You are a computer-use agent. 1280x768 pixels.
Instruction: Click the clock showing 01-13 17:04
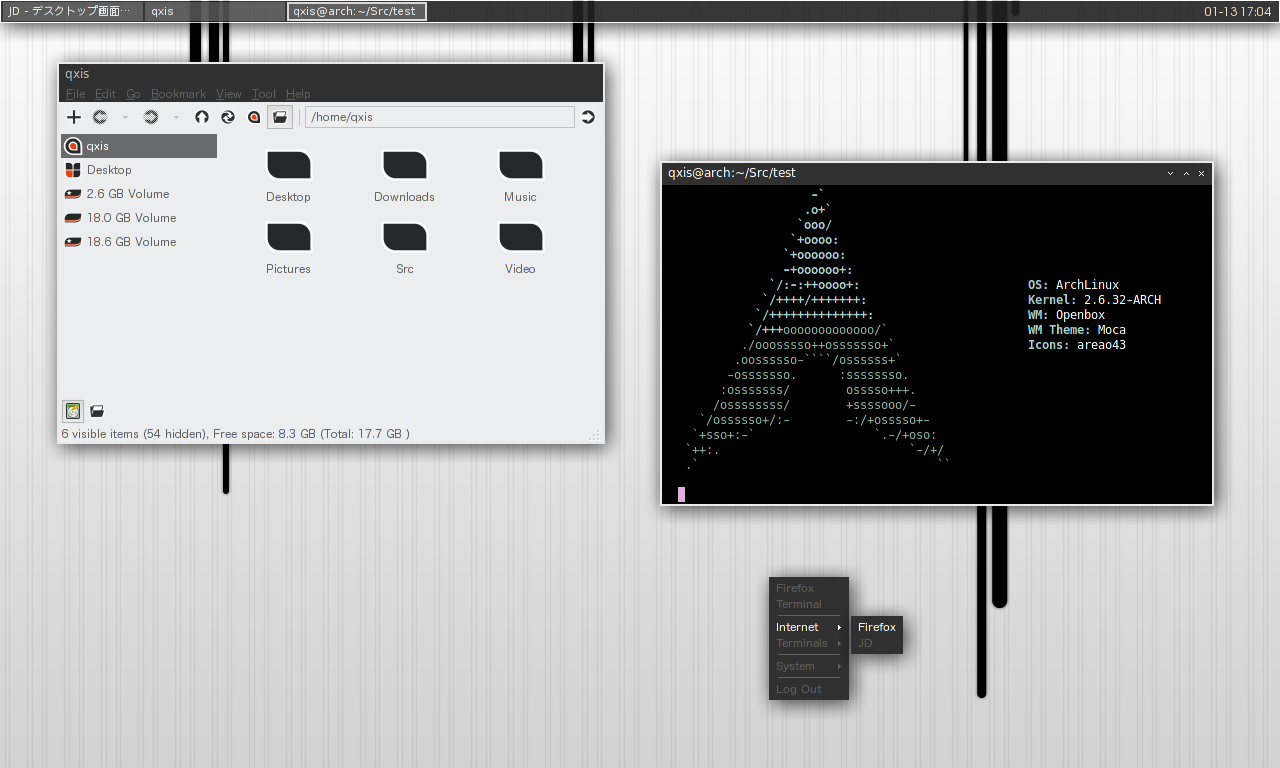(x=1236, y=12)
